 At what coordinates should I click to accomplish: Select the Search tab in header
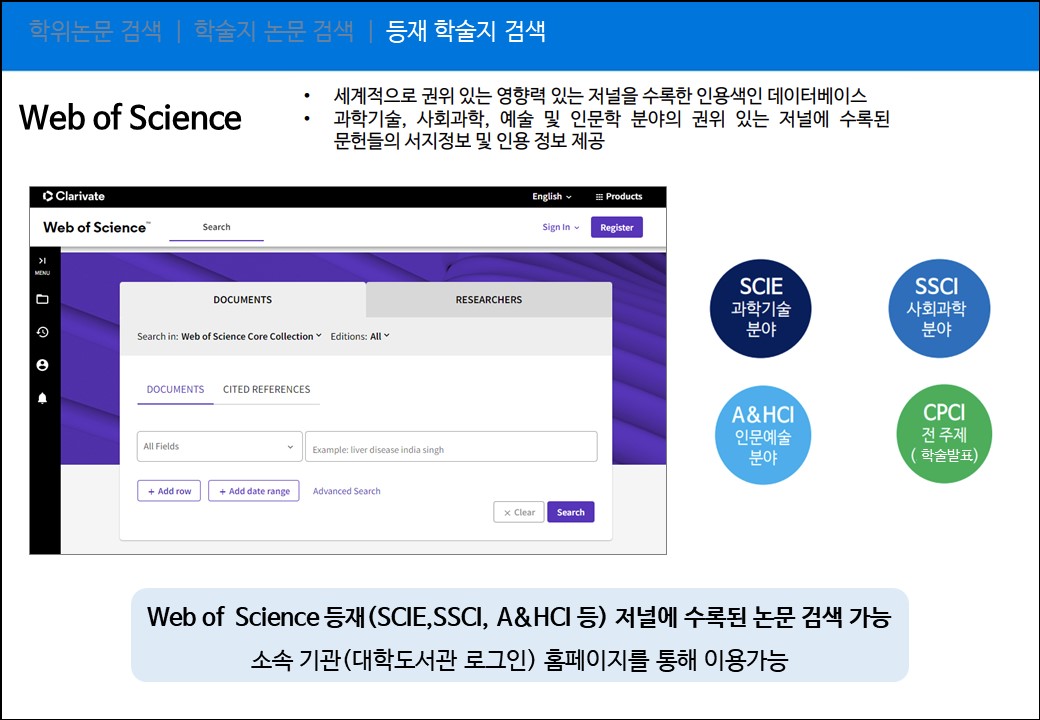pyautogui.click(x=216, y=227)
